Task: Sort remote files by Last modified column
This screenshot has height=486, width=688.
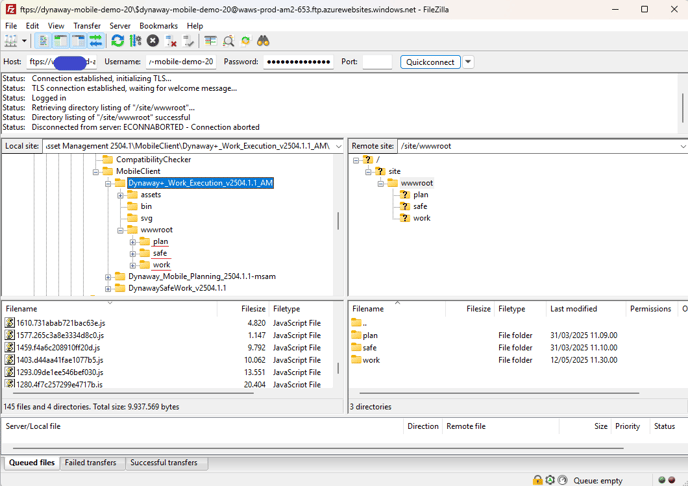Action: click(586, 309)
